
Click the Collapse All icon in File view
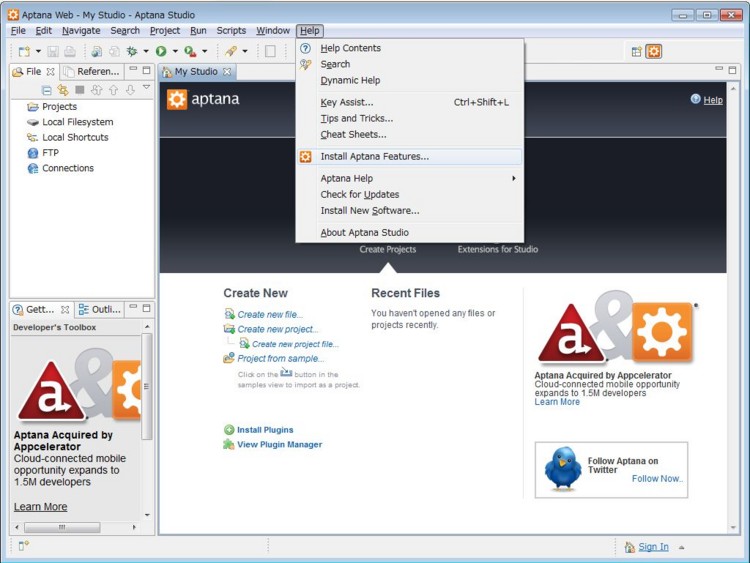click(46, 90)
